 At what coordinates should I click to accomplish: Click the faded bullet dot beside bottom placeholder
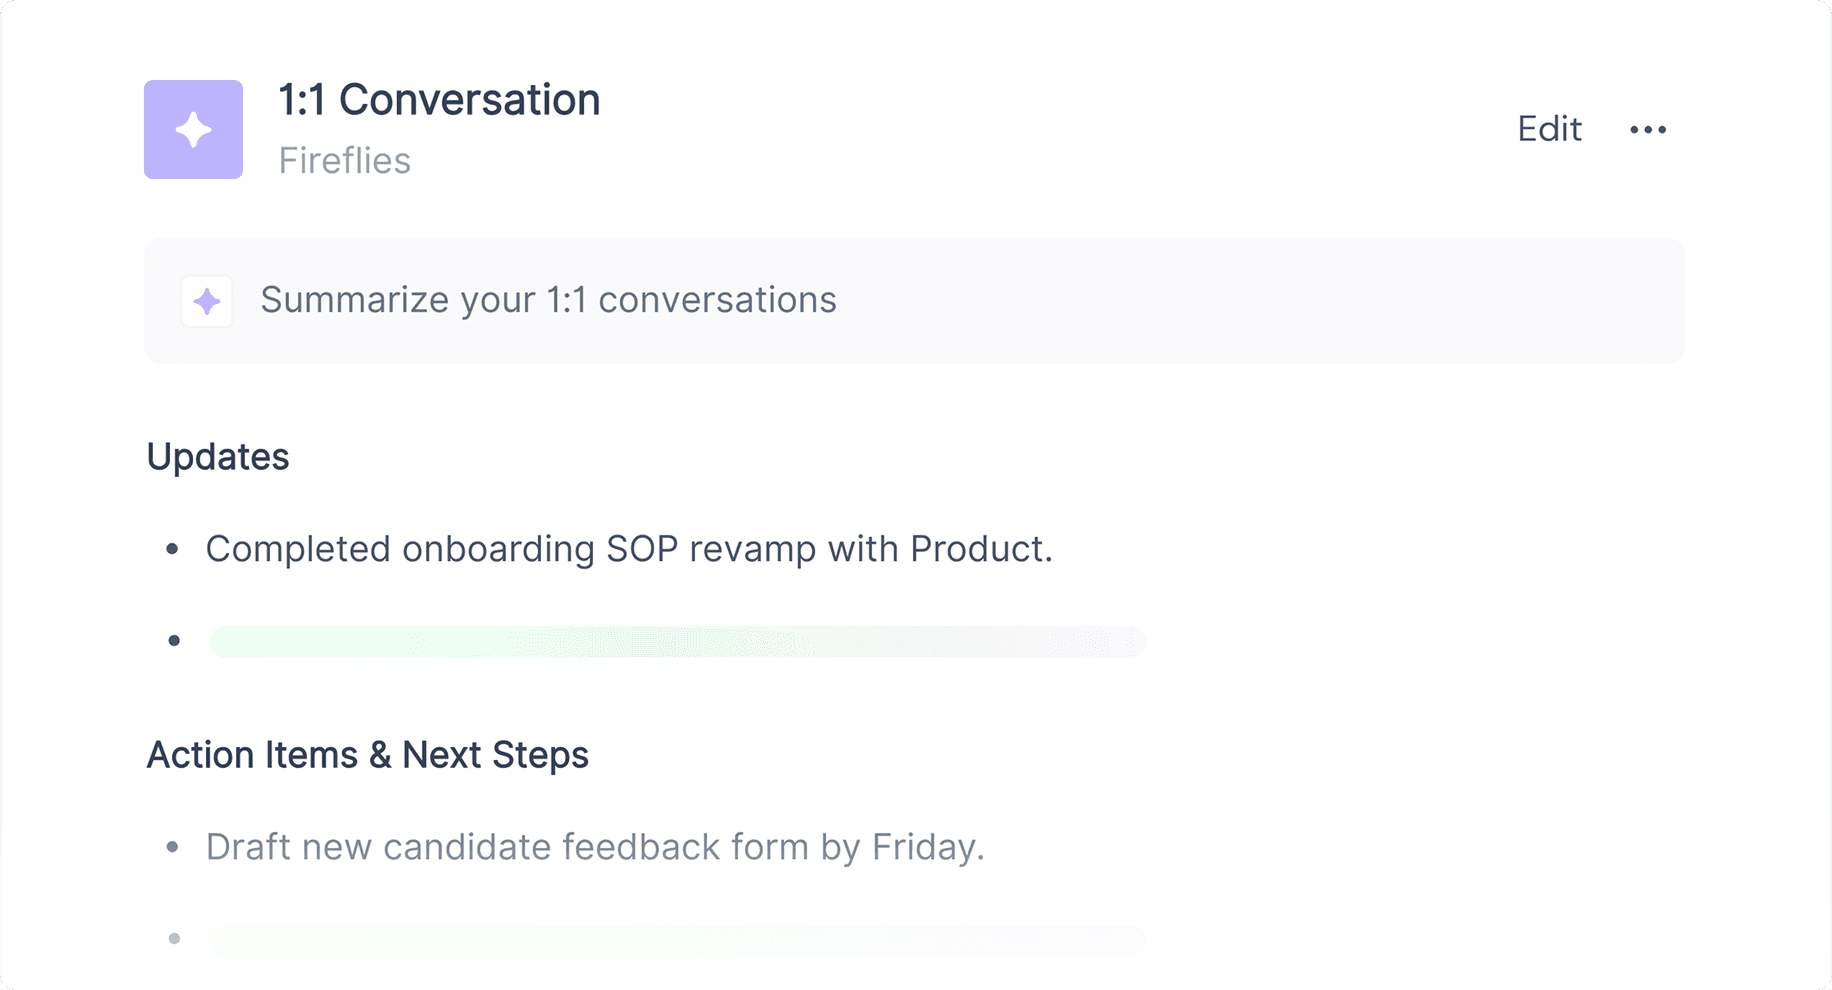[x=174, y=939]
